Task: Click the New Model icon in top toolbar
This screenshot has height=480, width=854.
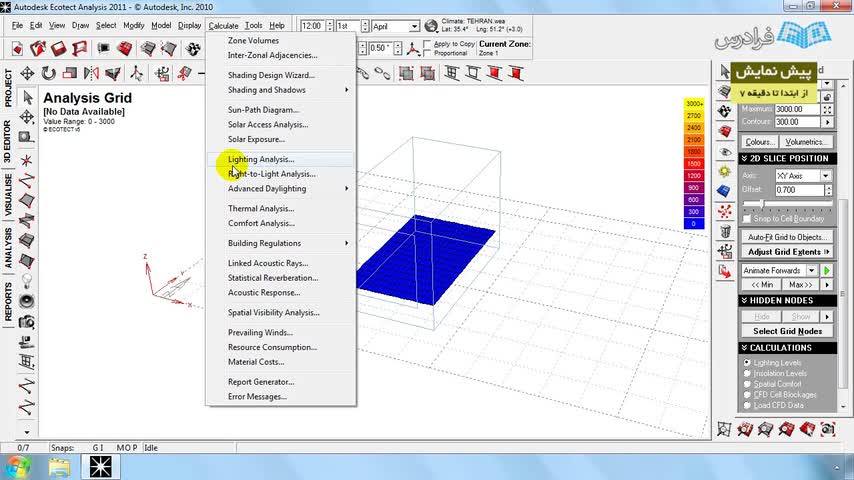Action: point(17,48)
